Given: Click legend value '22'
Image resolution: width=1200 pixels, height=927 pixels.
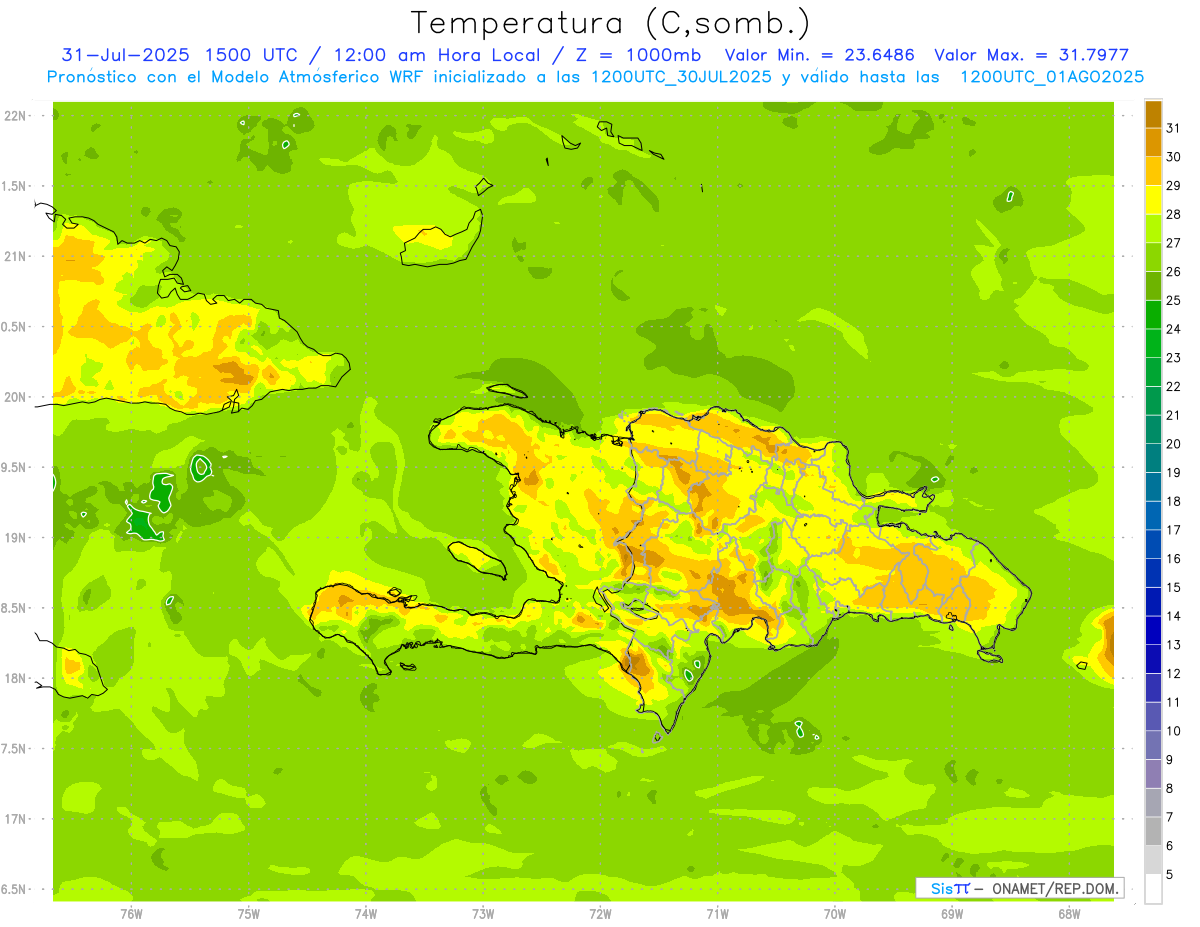Looking at the screenshot, I should [1173, 386].
